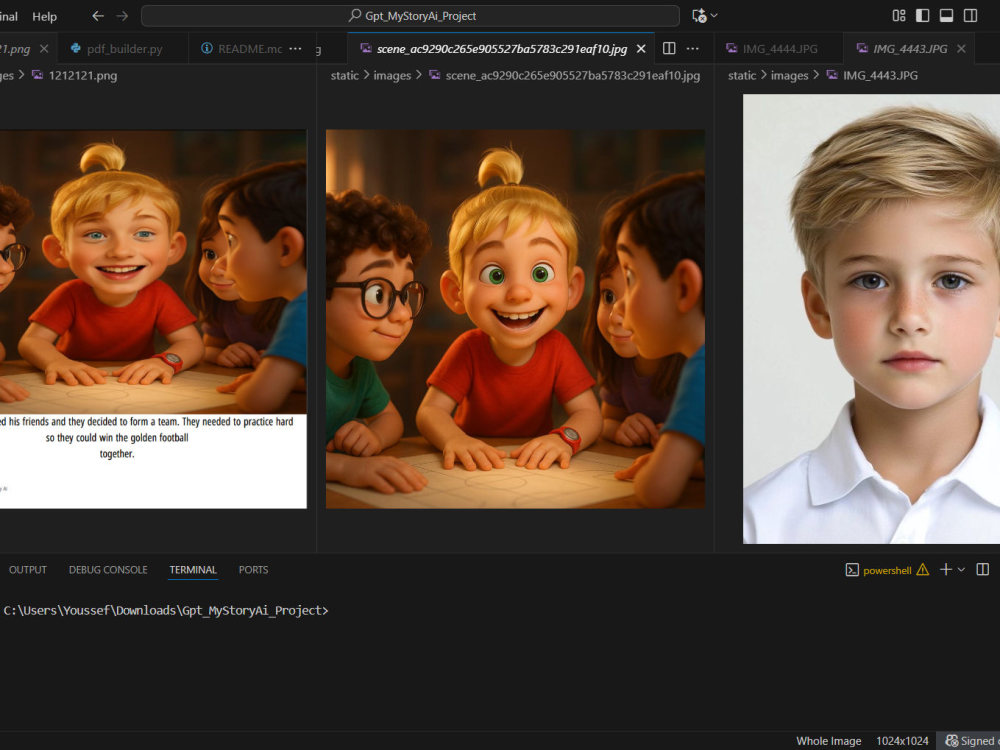1000x750 pixels.
Task: Click images breadcrumb above IMG_4443 preview
Action: pos(790,75)
